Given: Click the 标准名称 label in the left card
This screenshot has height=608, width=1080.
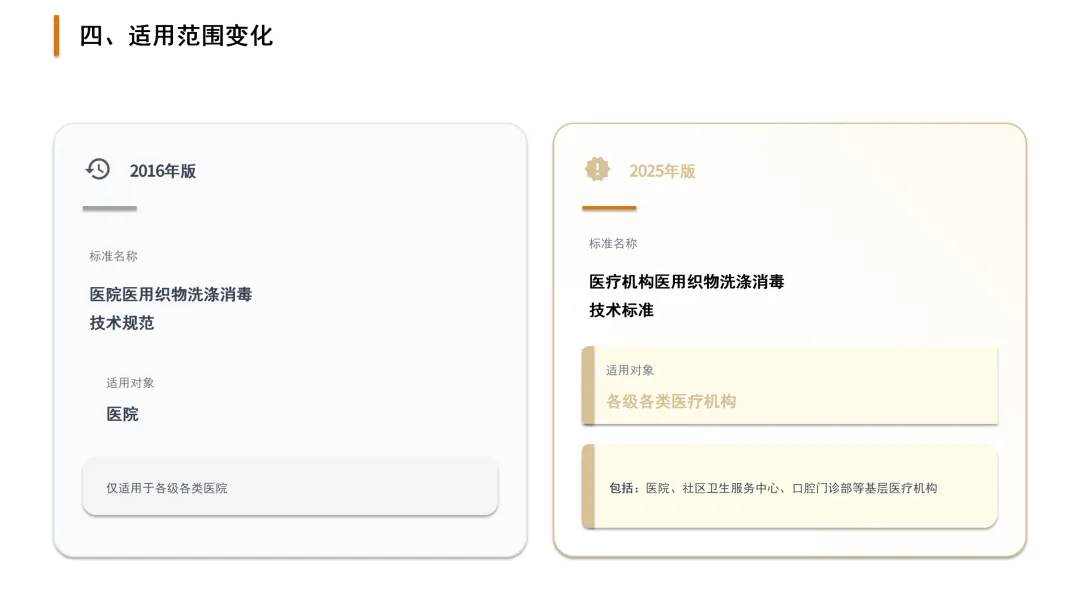Looking at the screenshot, I should (x=113, y=256).
